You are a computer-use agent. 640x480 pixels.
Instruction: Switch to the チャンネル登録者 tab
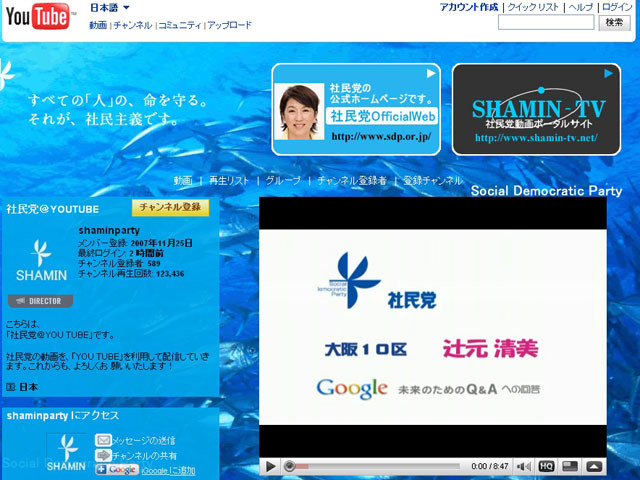(x=352, y=180)
